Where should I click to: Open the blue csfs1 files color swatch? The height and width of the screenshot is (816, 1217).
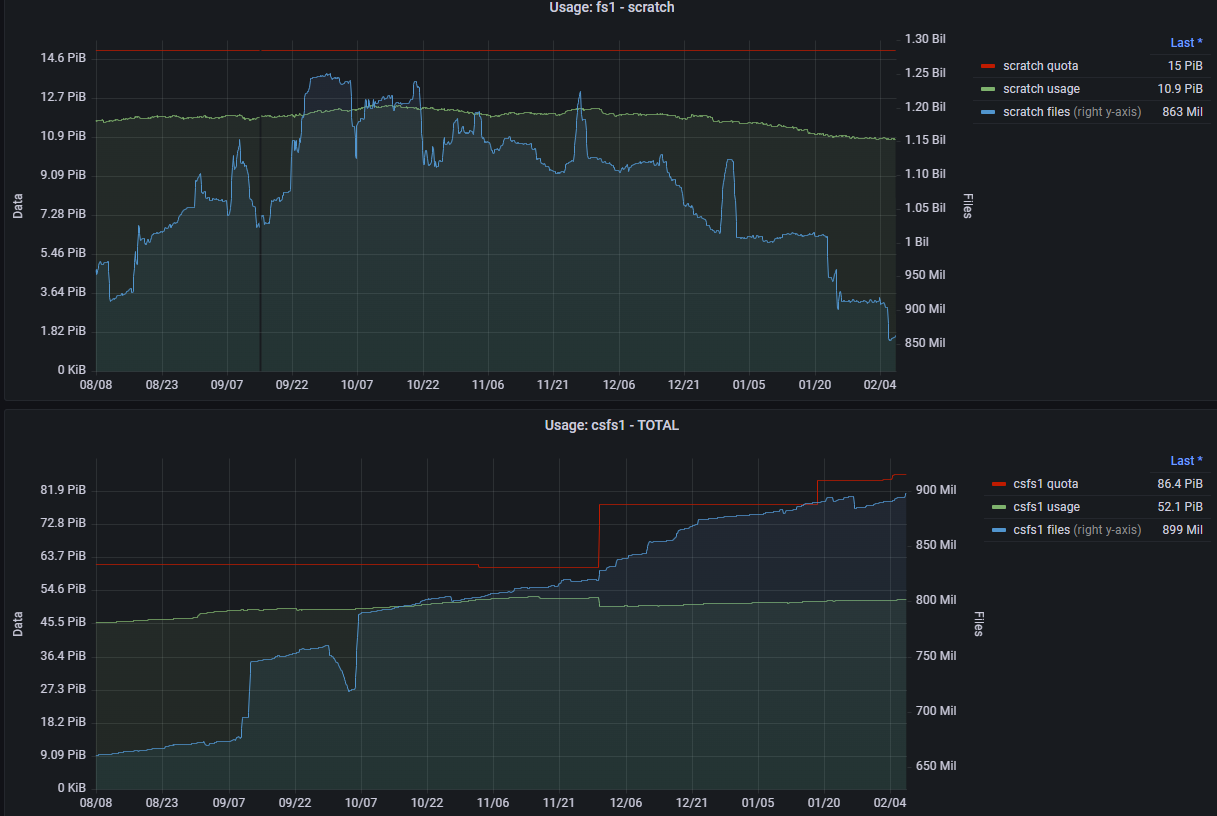coord(998,530)
